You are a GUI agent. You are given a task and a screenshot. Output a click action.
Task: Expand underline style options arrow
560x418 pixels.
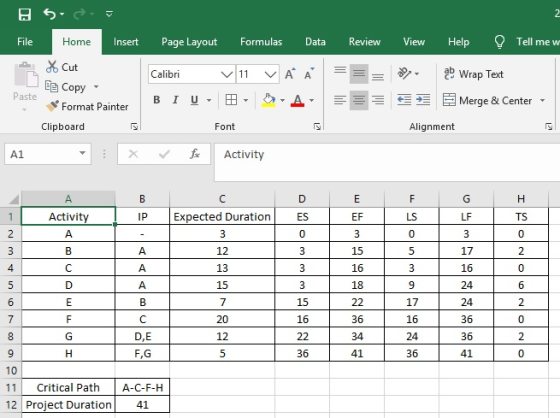[x=209, y=100]
